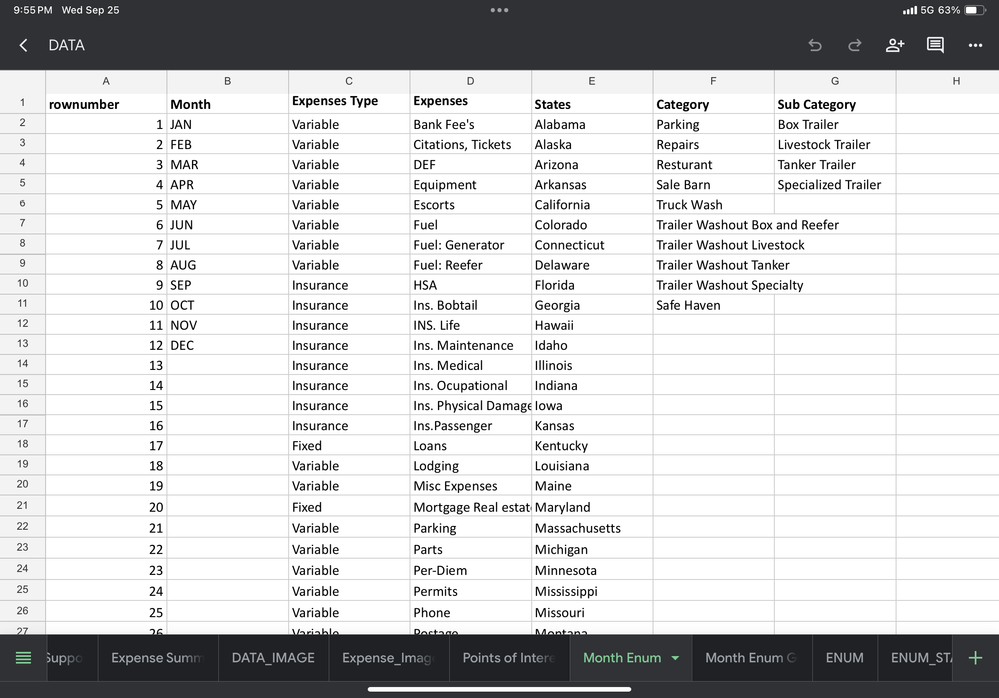This screenshot has width=999, height=698.
Task: Select row 1 header
Action: point(22,103)
